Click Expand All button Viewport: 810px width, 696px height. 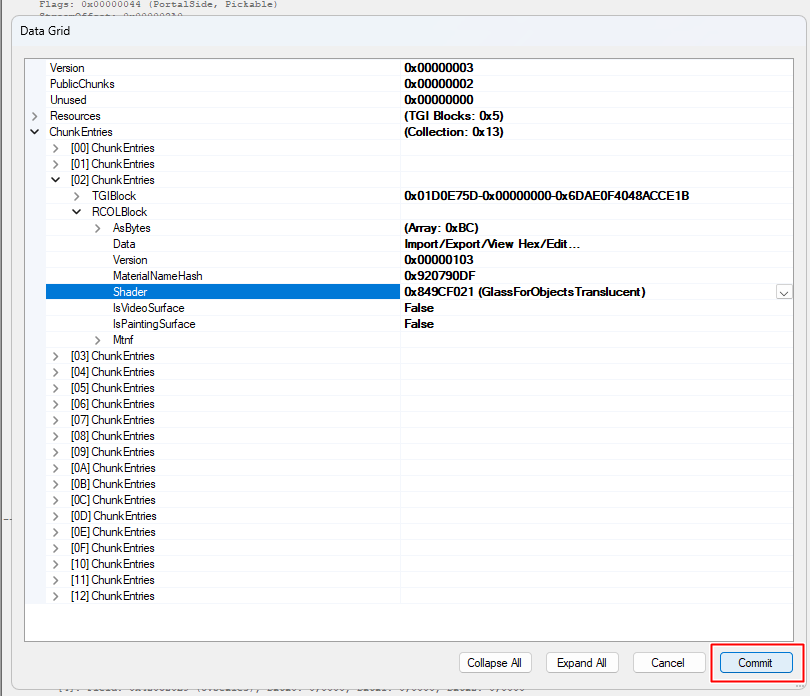582,662
